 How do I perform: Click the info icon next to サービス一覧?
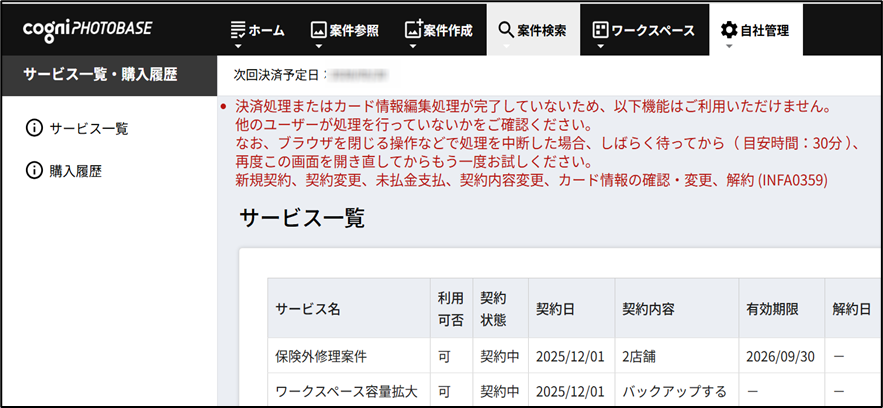pyautogui.click(x=34, y=128)
